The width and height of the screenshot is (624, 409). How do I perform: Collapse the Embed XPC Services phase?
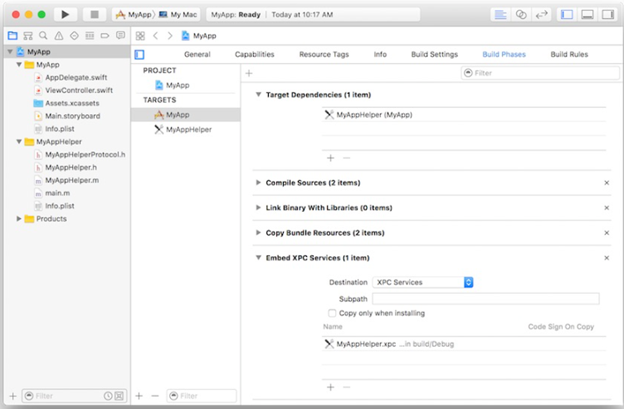pyautogui.click(x=258, y=258)
